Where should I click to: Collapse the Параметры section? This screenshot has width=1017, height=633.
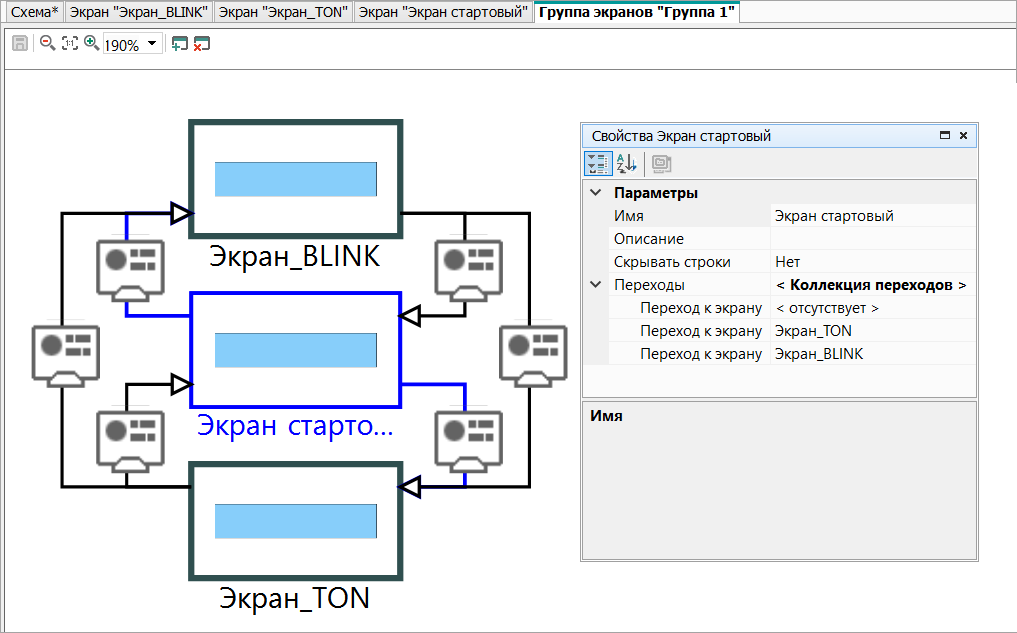596,193
